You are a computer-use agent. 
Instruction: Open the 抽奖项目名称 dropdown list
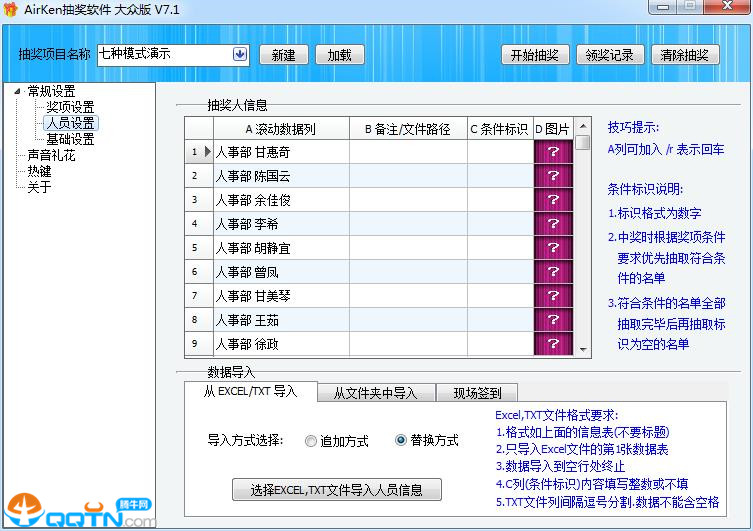[240, 54]
